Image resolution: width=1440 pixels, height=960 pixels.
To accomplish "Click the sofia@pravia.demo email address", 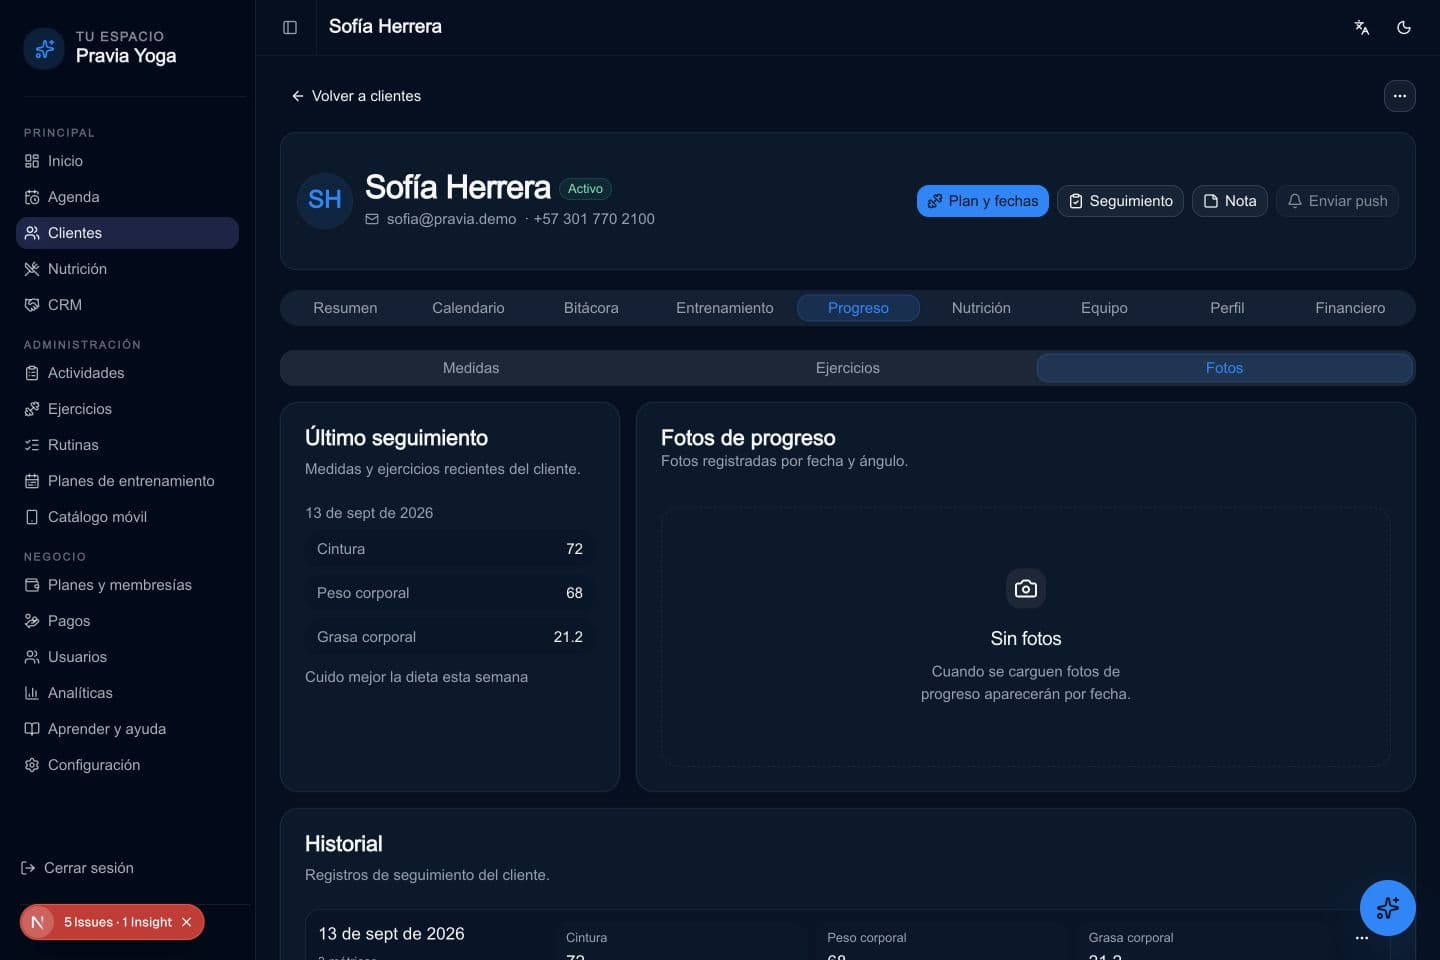I will tap(451, 219).
